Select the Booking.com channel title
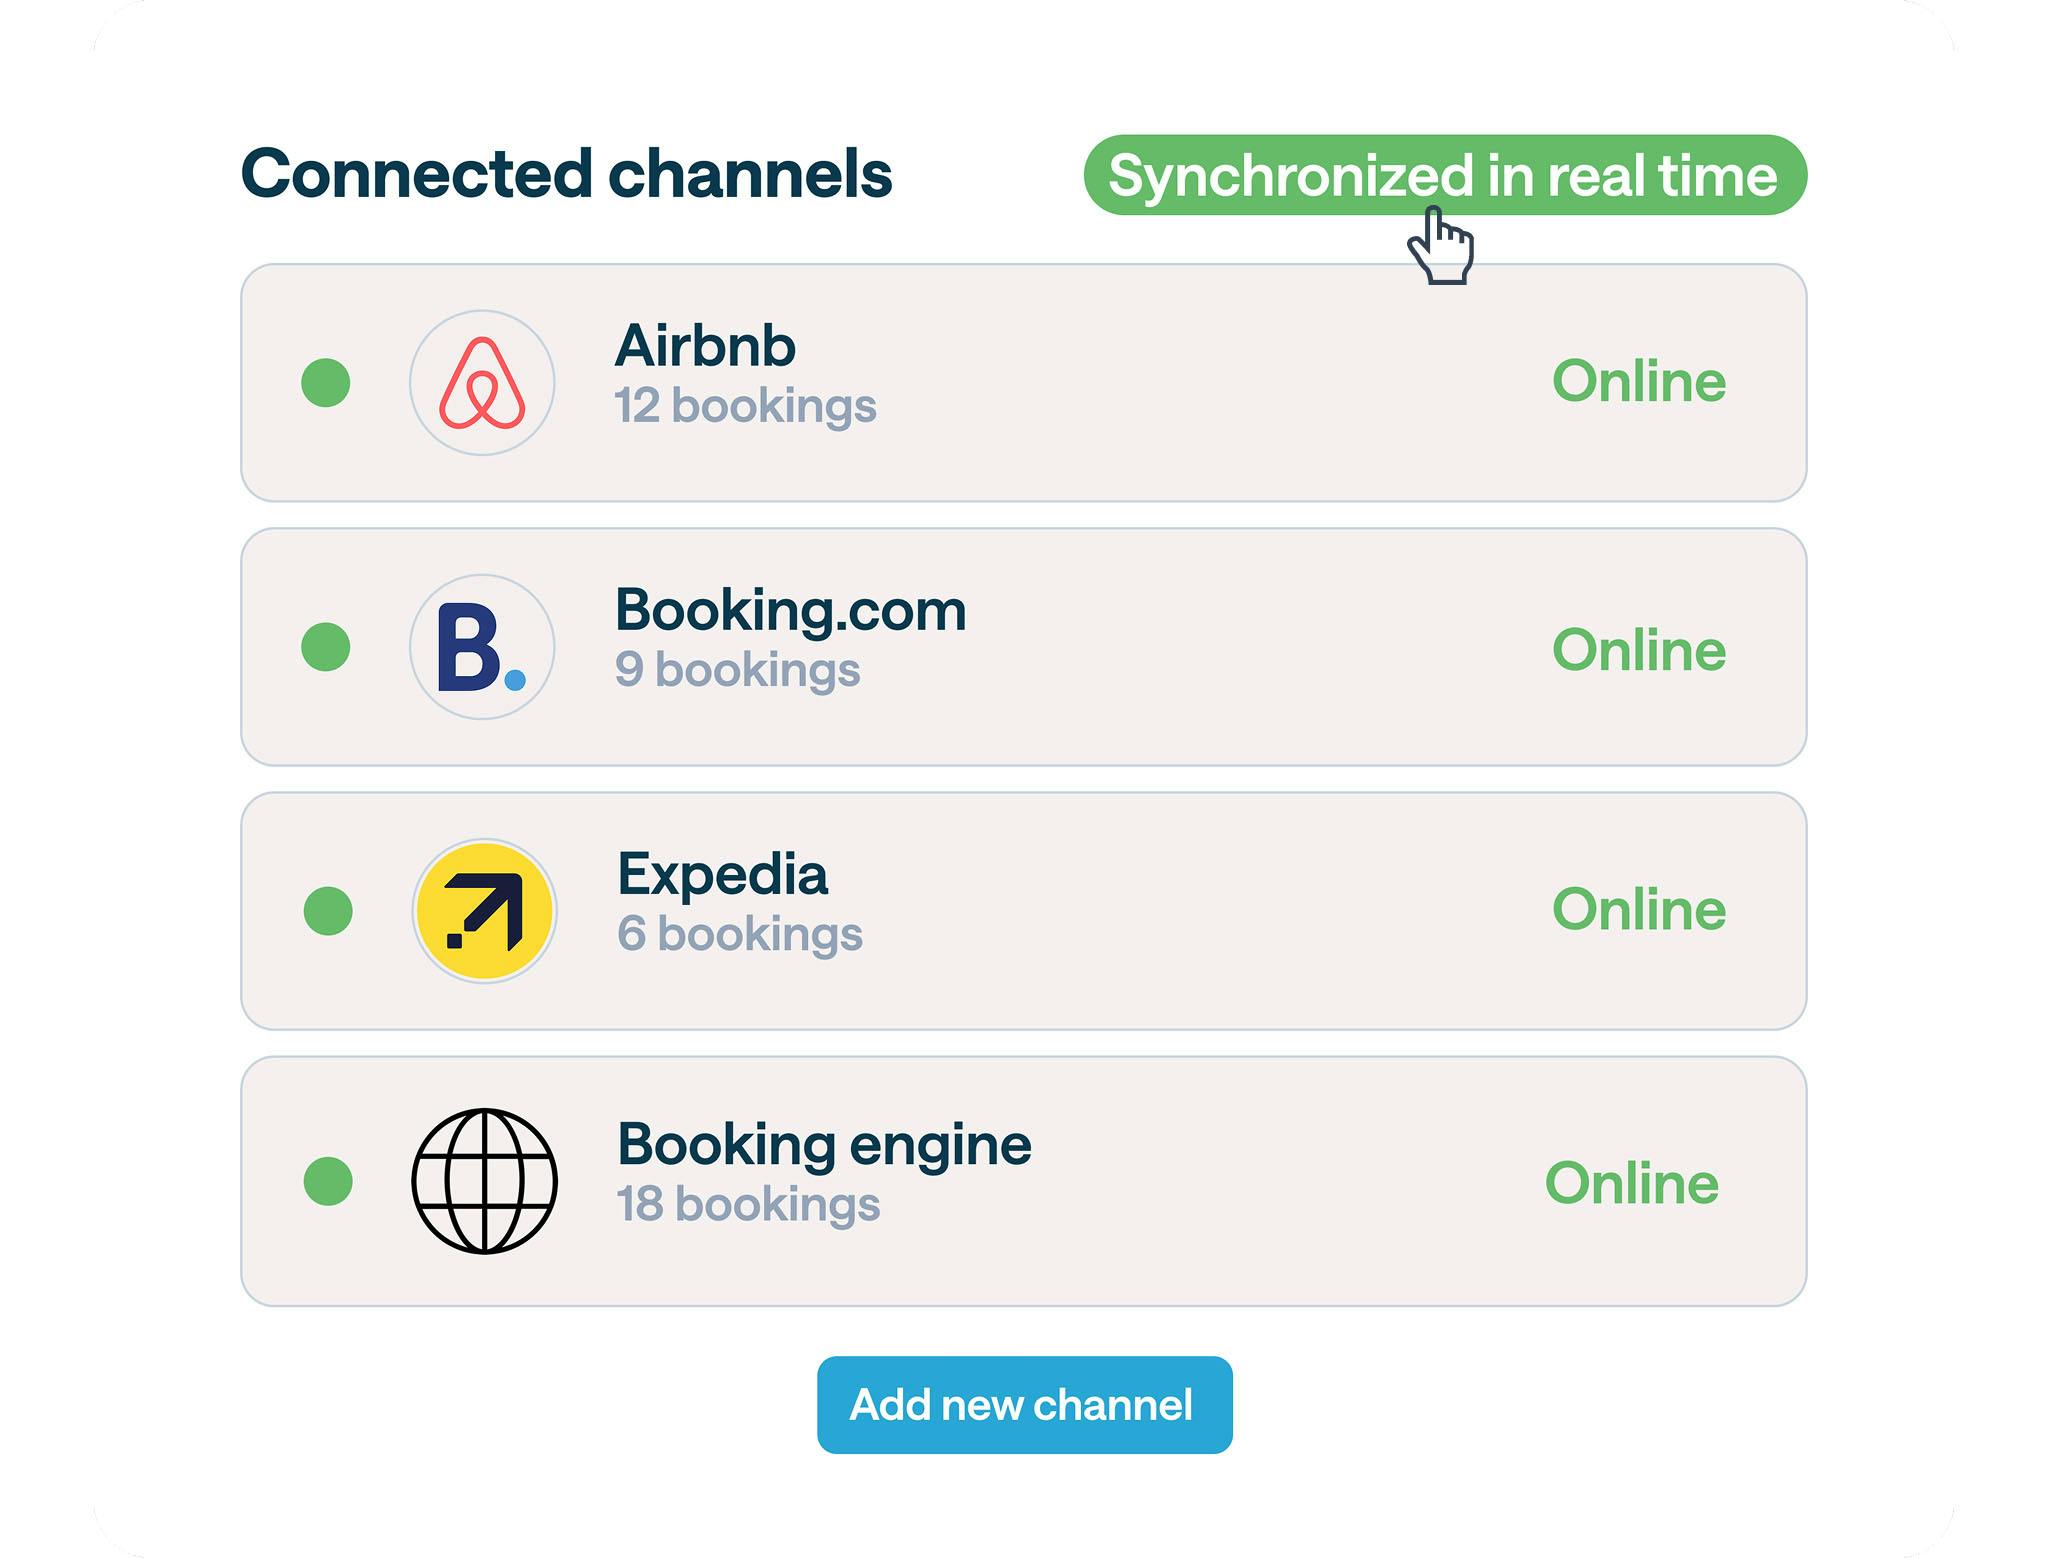 click(x=790, y=610)
